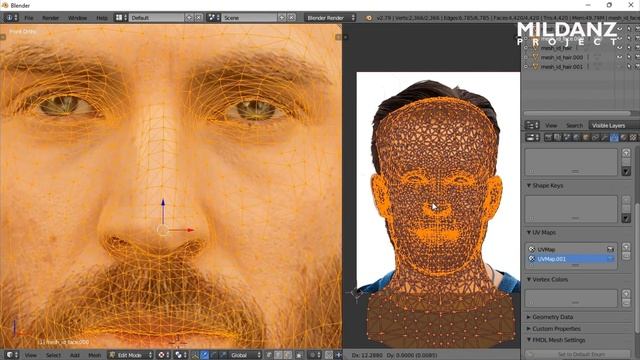
Task: Switch to the Object Data properties tab
Action: (614, 138)
